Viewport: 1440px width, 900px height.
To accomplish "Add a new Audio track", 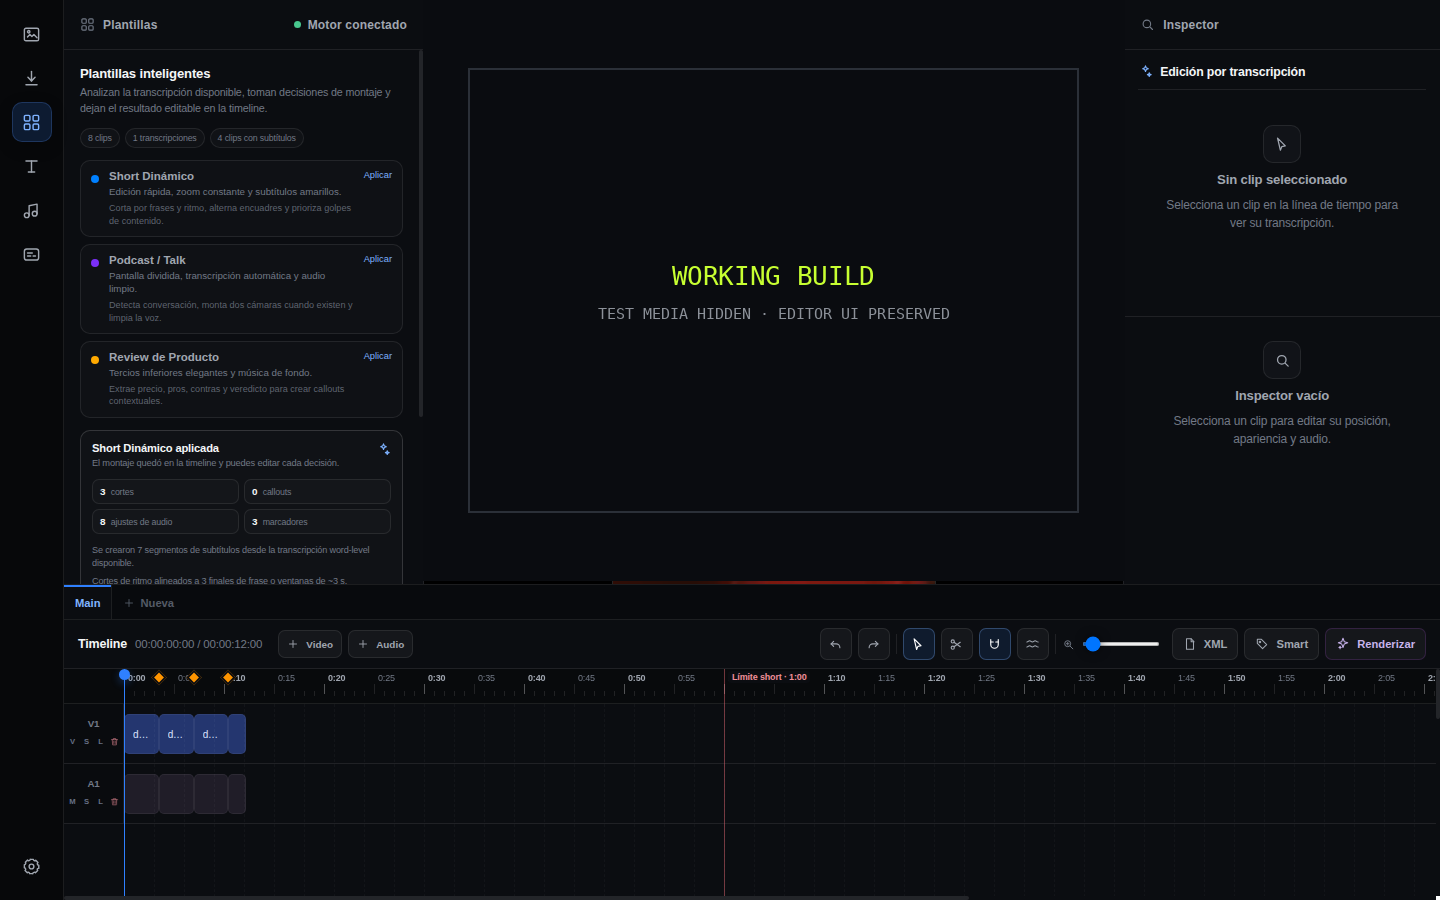I will 381,644.
